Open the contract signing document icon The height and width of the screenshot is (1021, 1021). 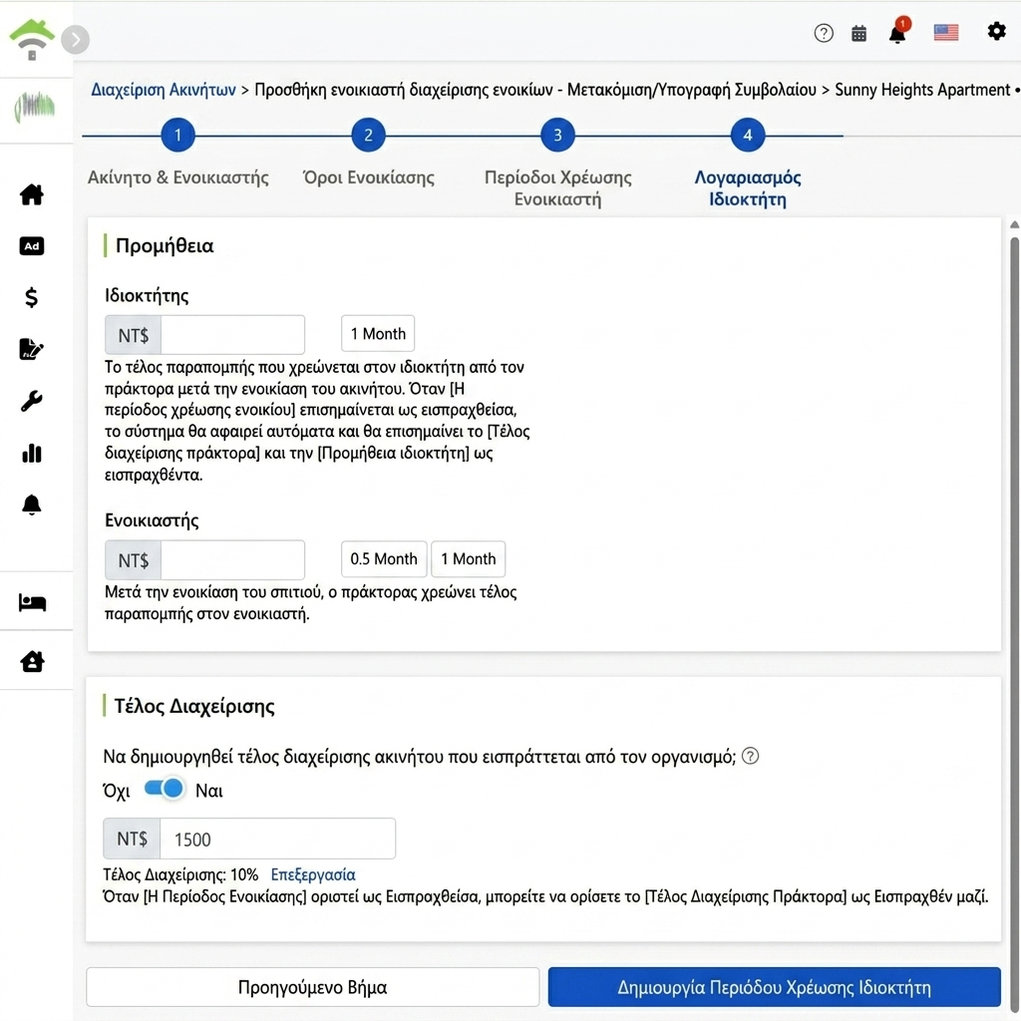[31, 349]
